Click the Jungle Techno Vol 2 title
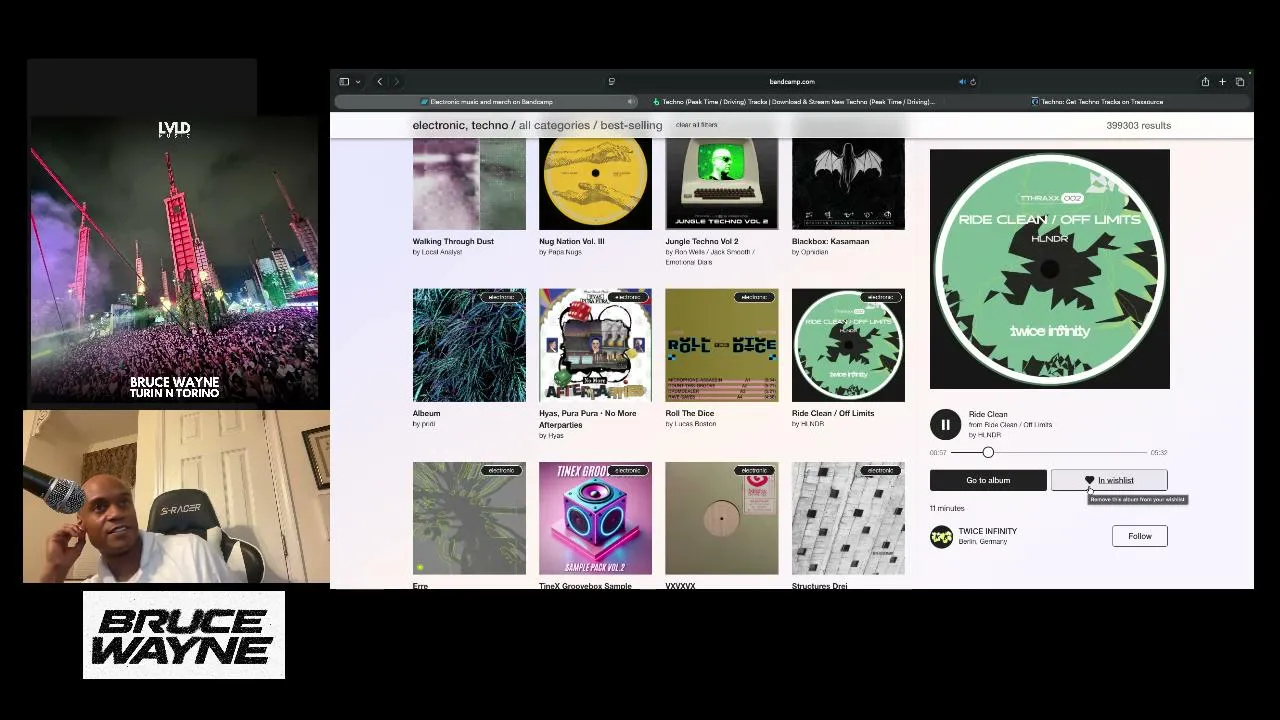 pyautogui.click(x=701, y=241)
